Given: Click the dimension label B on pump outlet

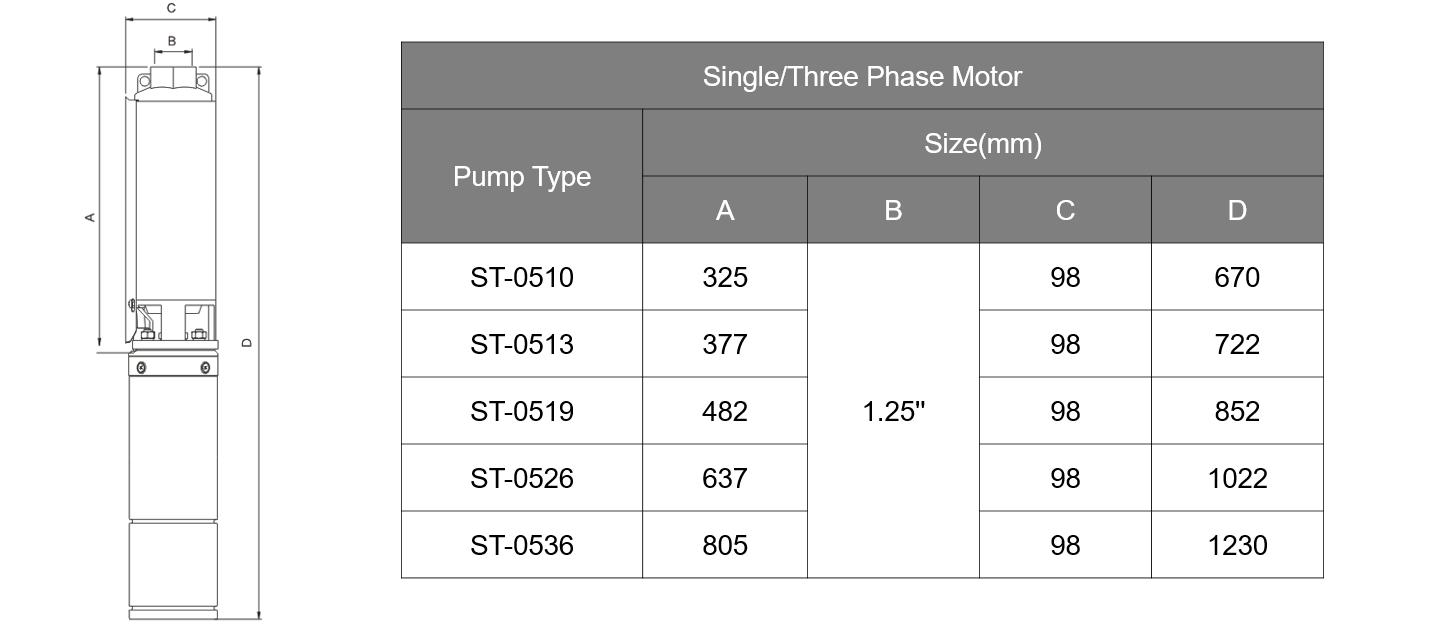Looking at the screenshot, I should [x=172, y=41].
